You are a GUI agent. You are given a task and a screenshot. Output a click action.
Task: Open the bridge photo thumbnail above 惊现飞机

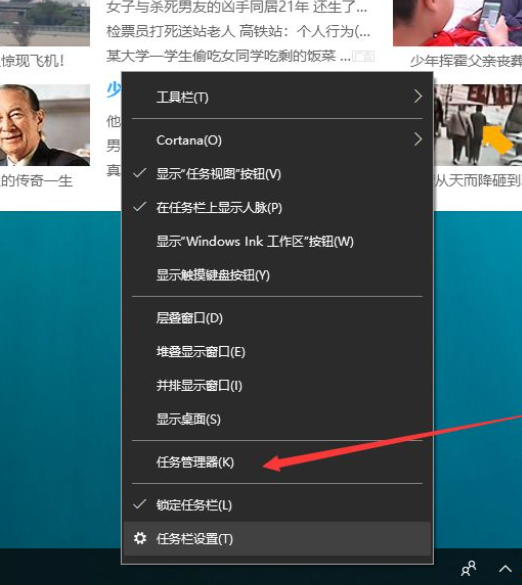point(45,23)
